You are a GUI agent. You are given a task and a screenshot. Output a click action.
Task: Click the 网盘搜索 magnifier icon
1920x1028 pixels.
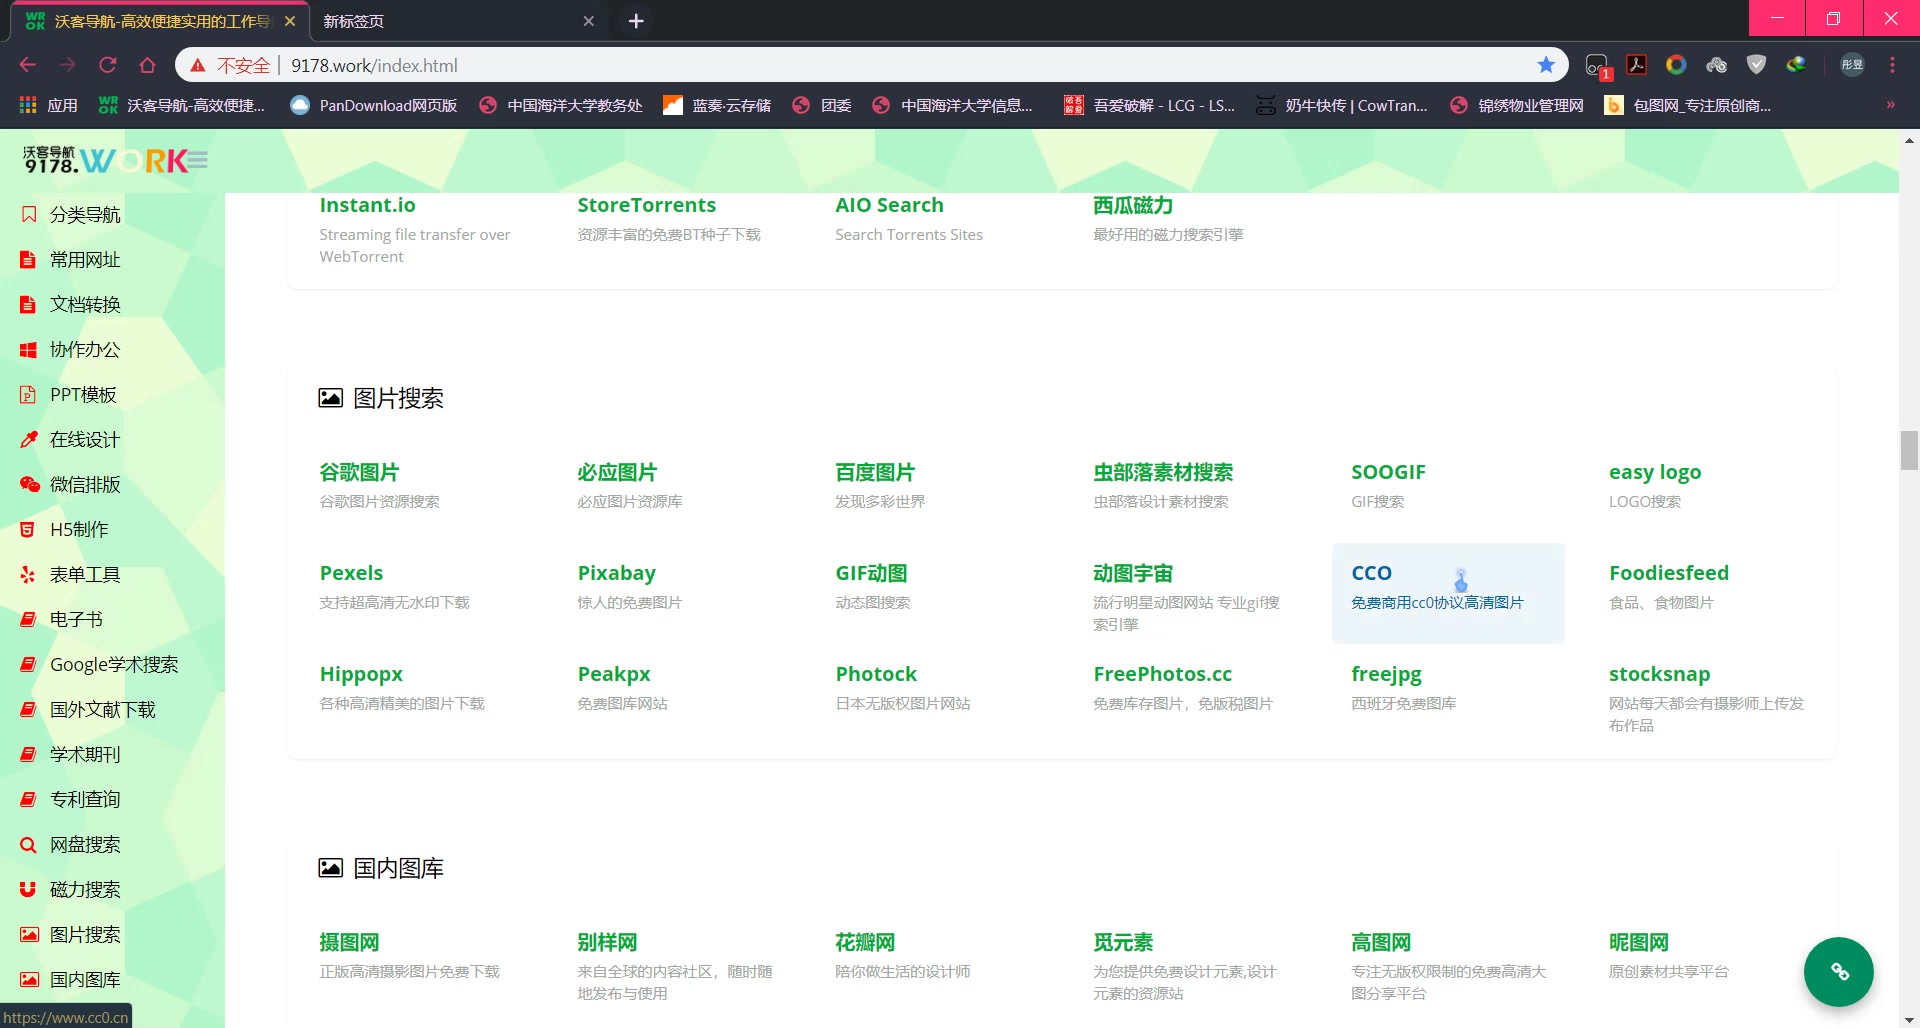(x=29, y=844)
